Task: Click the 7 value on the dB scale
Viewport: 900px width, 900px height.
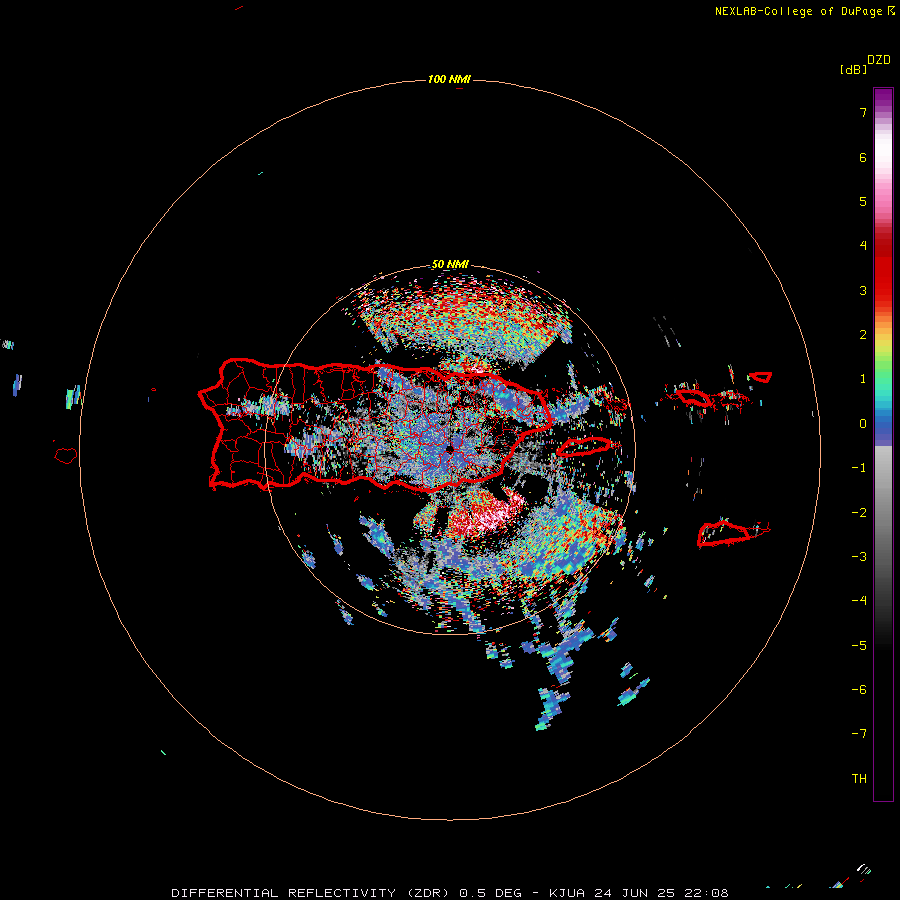Action: click(x=863, y=112)
